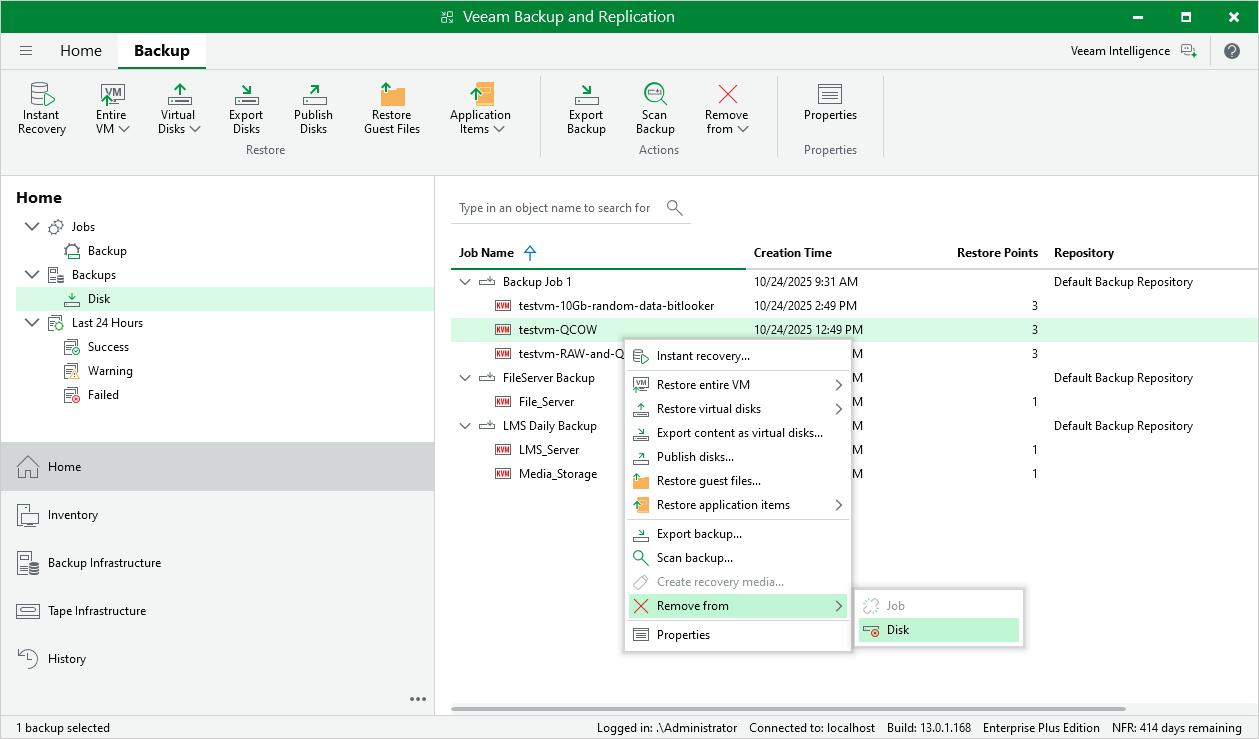This screenshot has width=1259, height=739.
Task: Sort by Restore Points column header
Action: 997,253
